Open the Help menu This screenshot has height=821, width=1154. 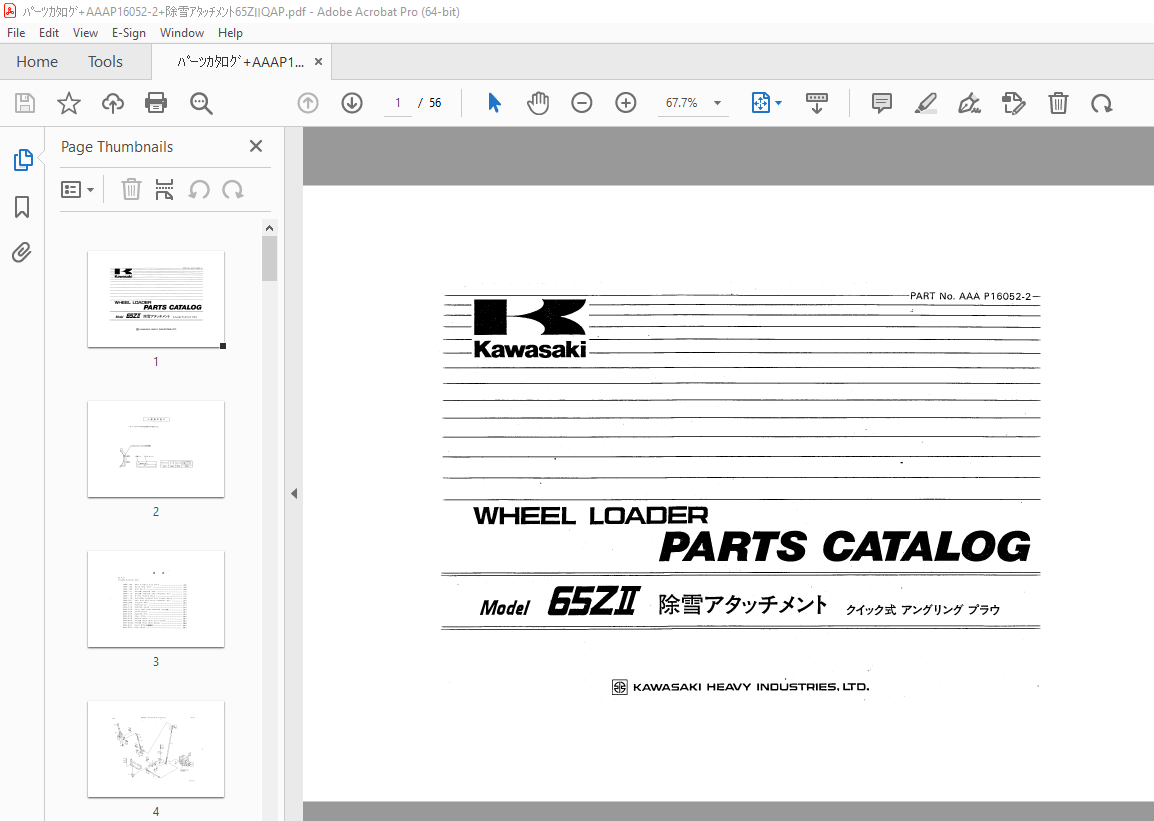230,33
